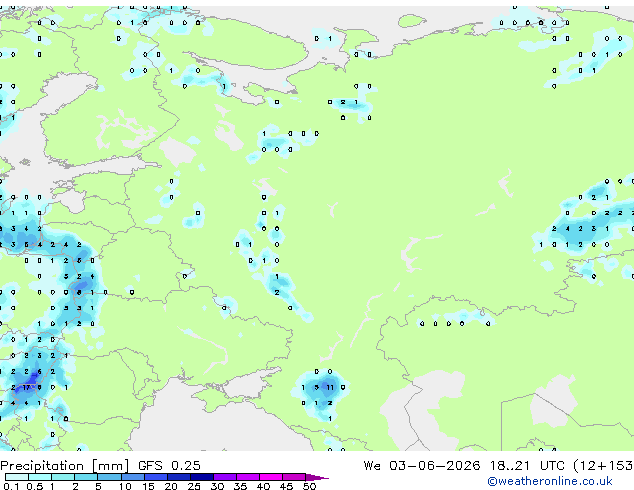This screenshot has height=490, width=634.
Task: Click the '(12+153' forecast offset text
Action: (603, 466)
